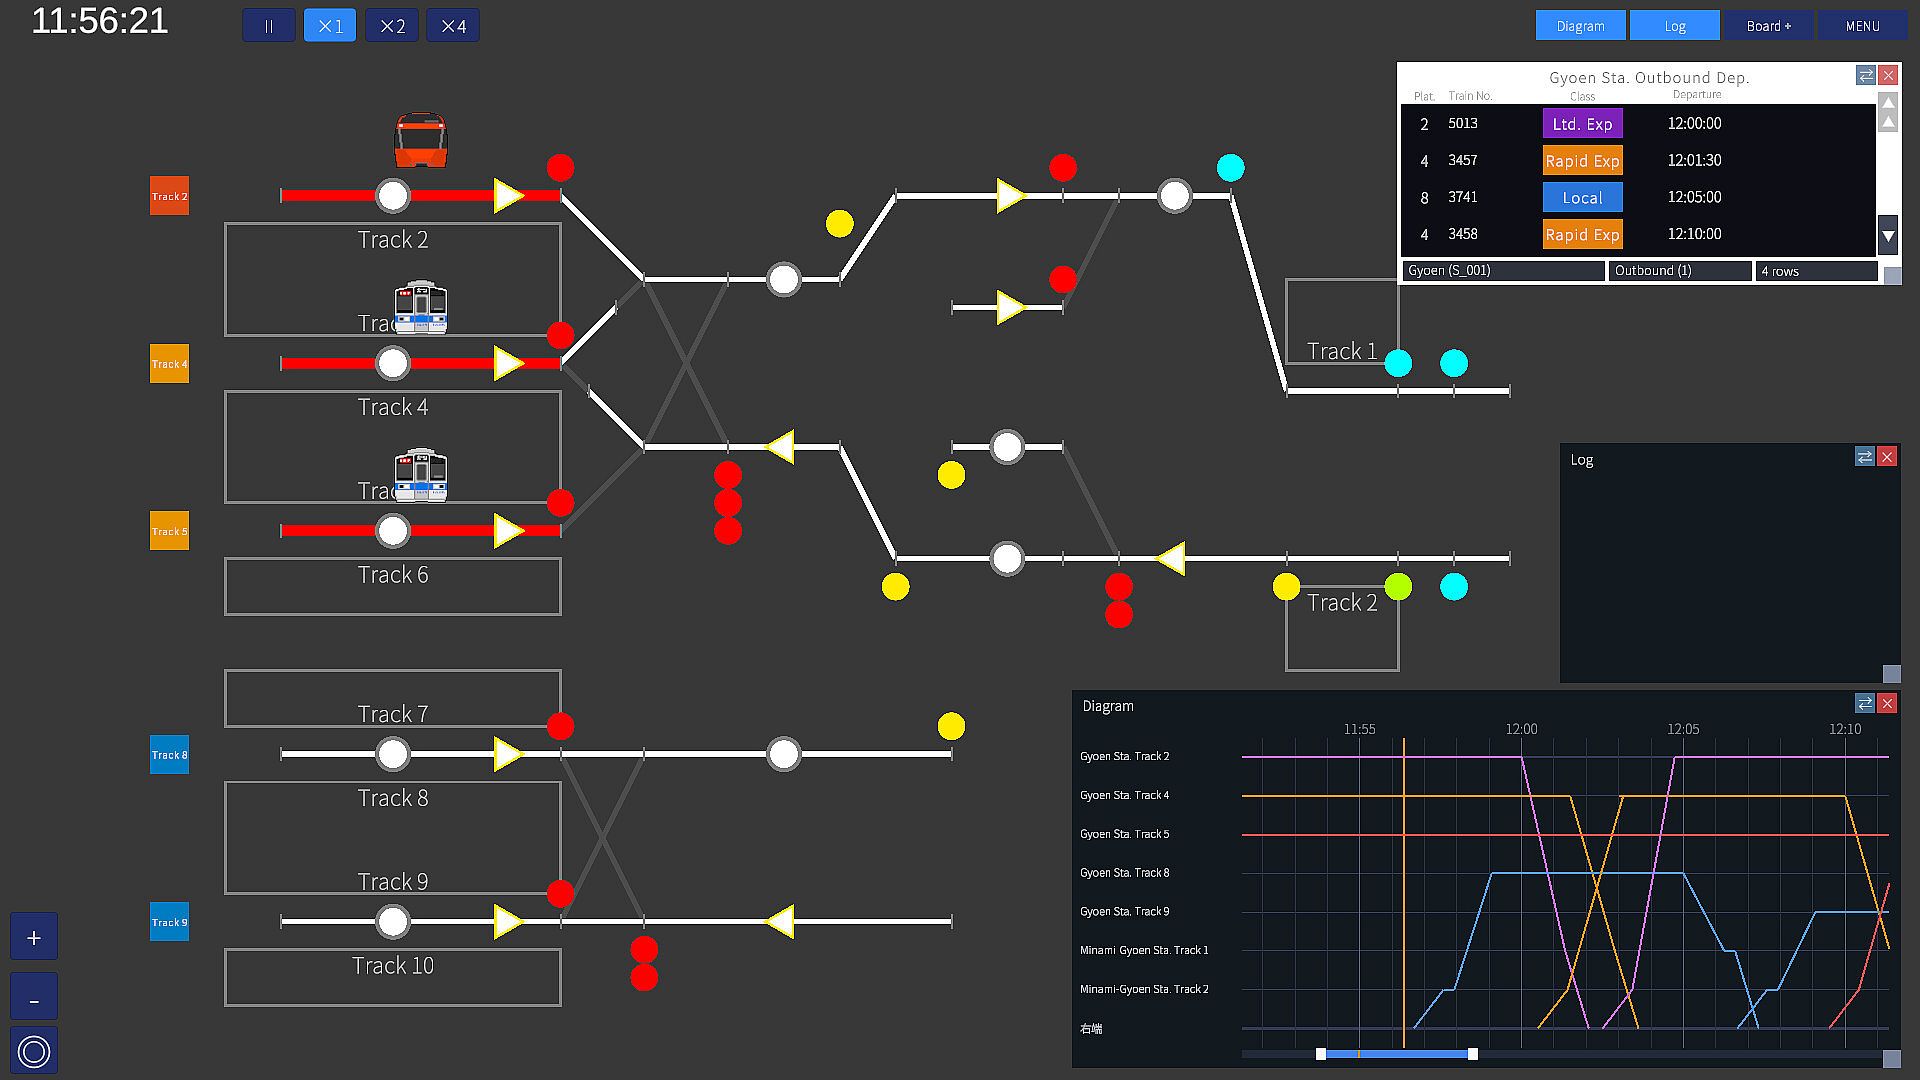The height and width of the screenshot is (1080, 1920).
Task: Toggle the white node on Track 5 line
Action: point(393,531)
